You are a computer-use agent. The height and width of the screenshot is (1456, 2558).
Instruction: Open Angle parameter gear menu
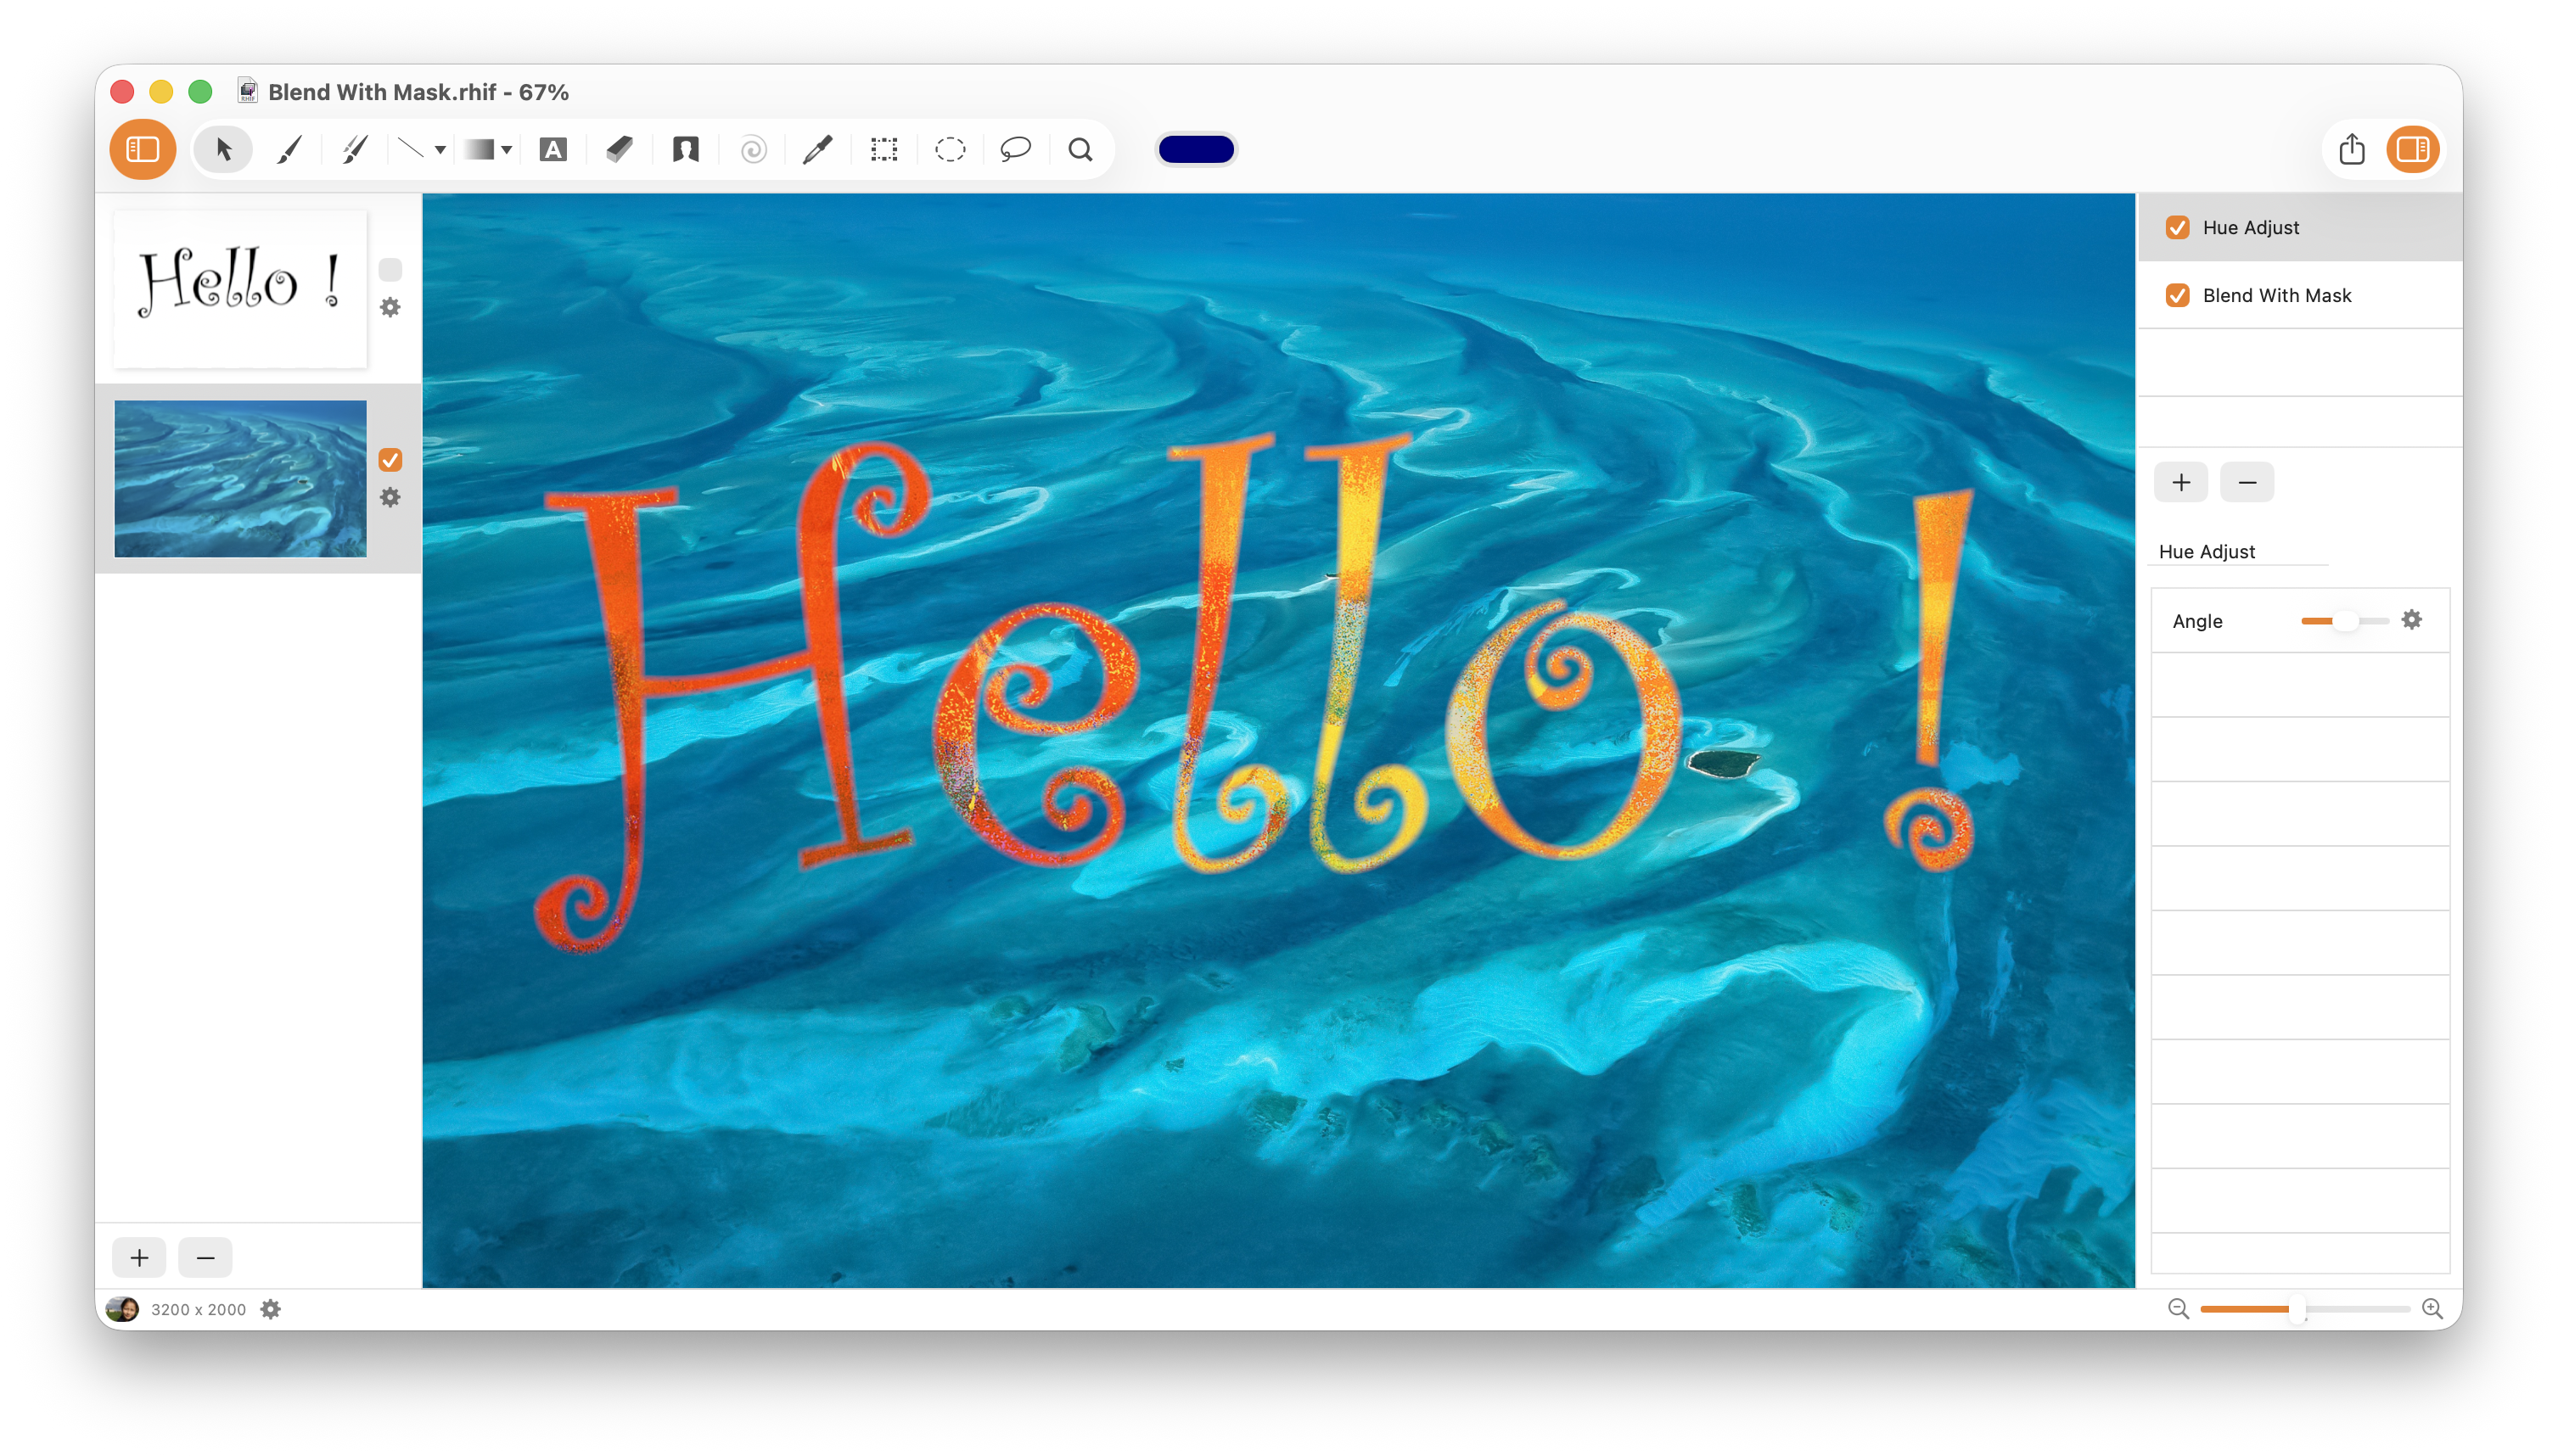(x=2411, y=620)
